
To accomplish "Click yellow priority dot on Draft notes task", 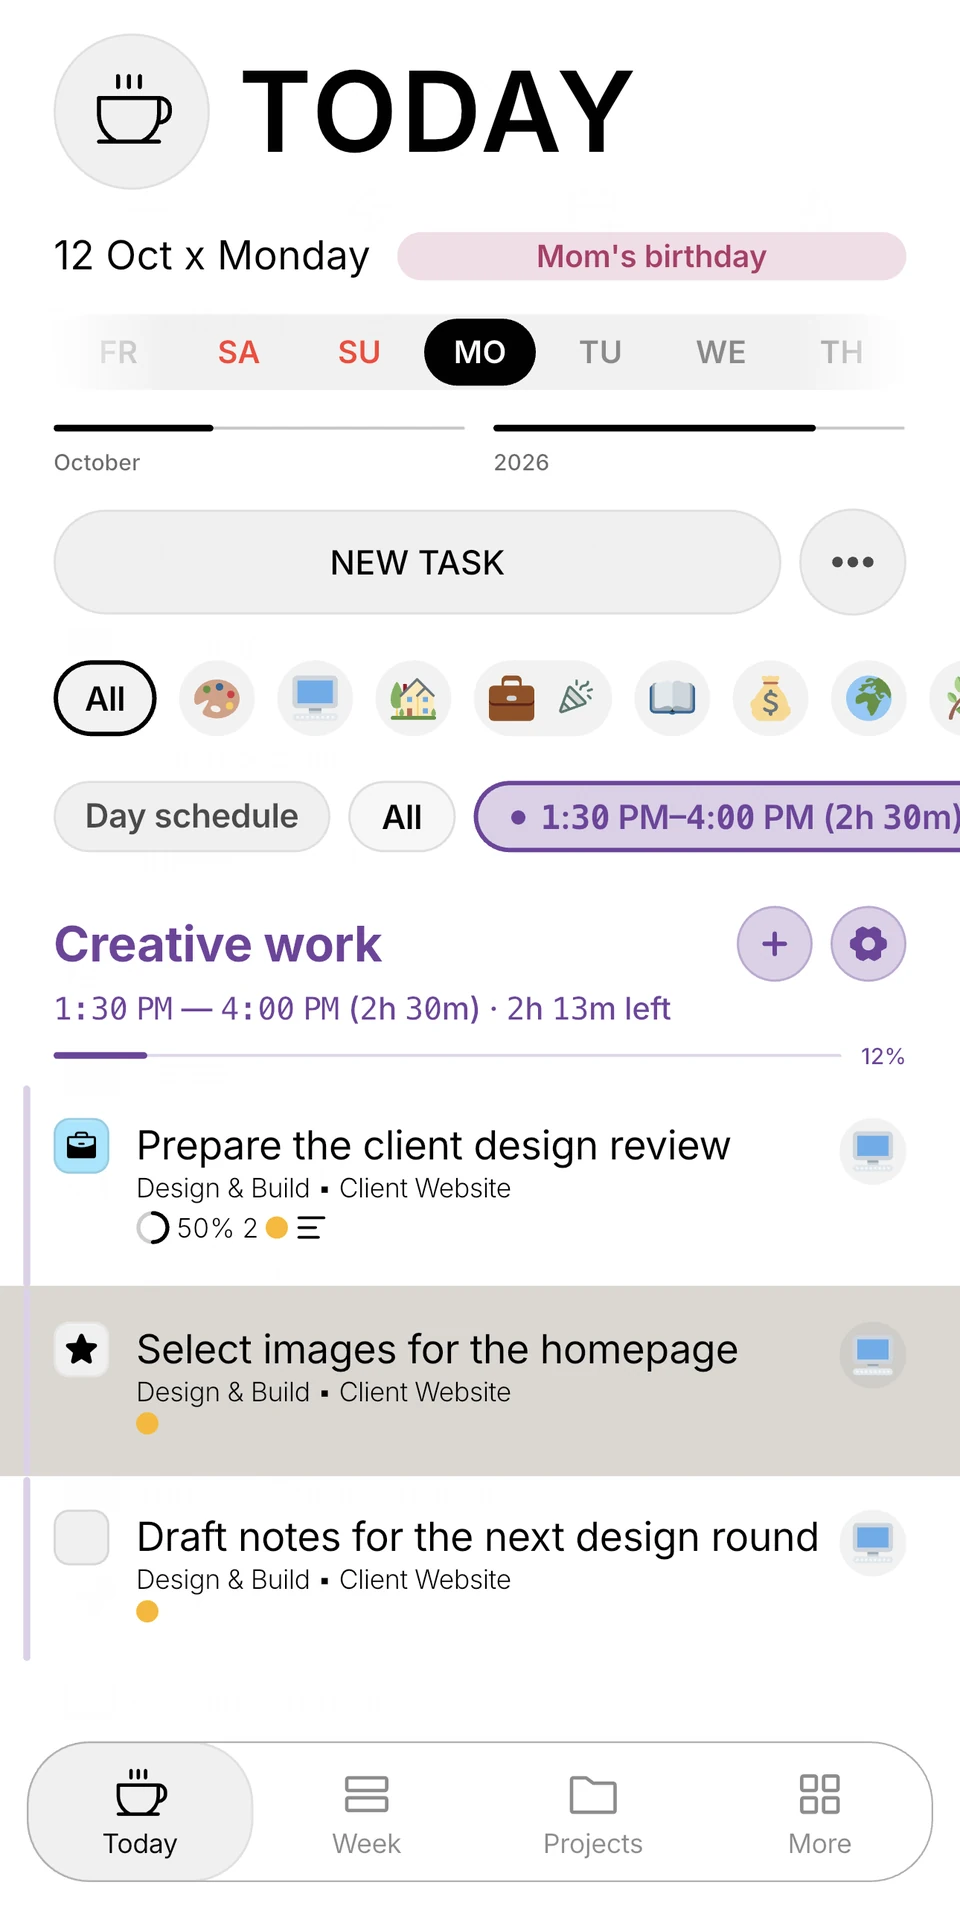I will click(x=147, y=1611).
